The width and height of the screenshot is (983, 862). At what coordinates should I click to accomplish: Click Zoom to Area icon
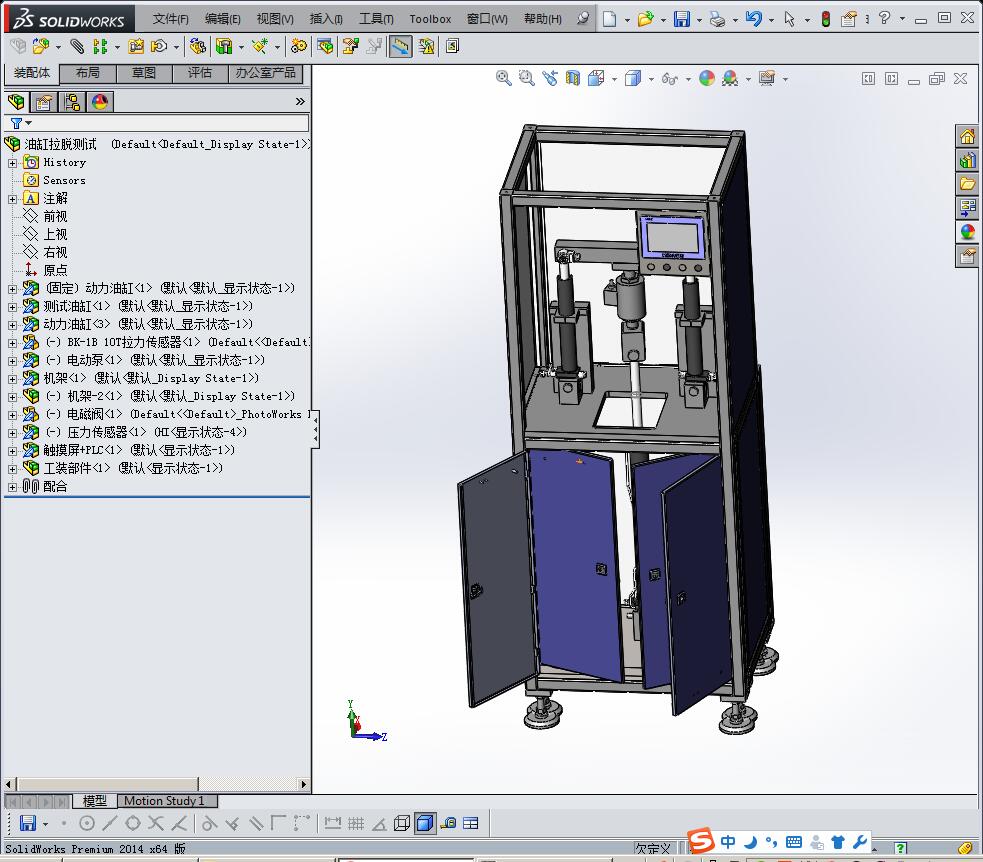527,78
